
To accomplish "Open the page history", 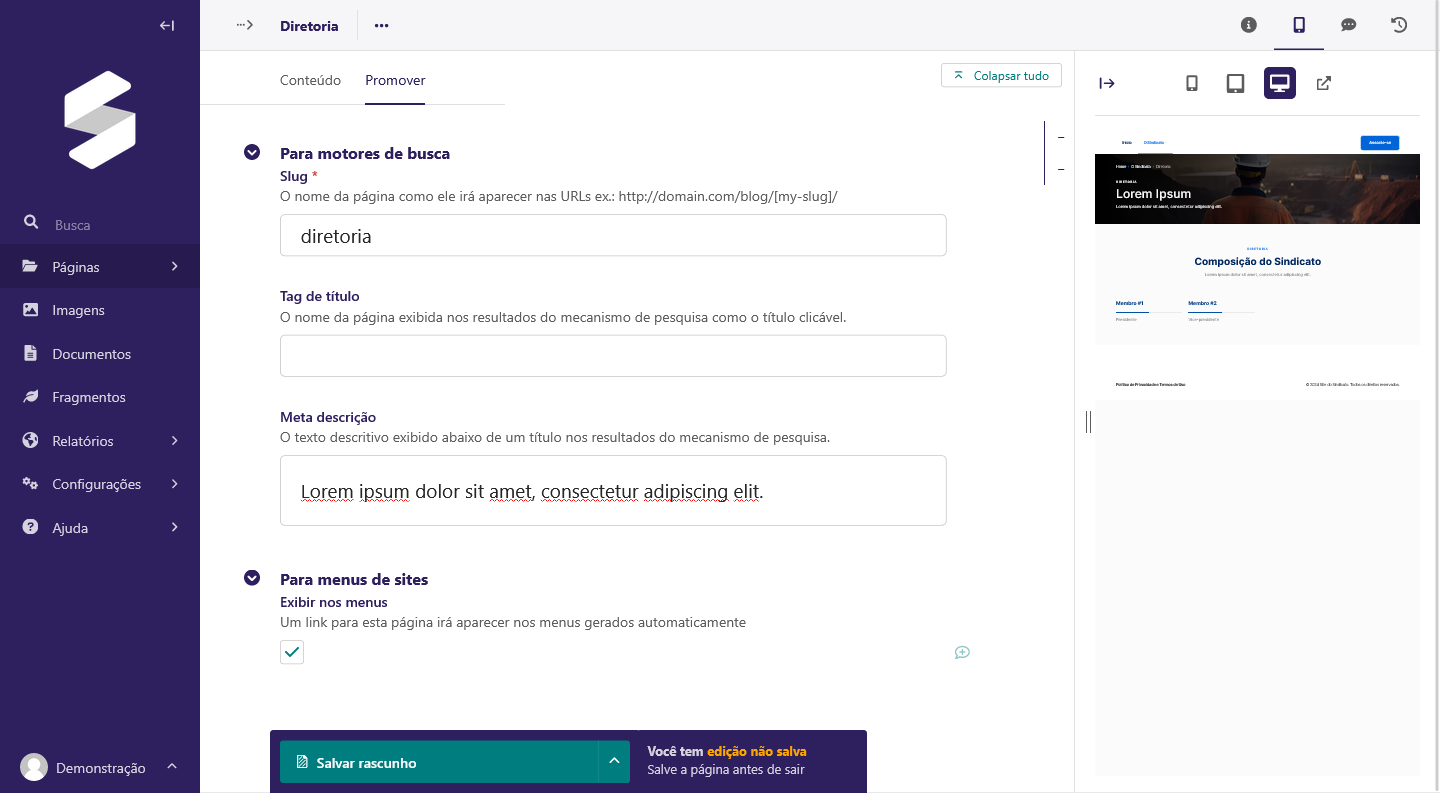I will pyautogui.click(x=1398, y=25).
